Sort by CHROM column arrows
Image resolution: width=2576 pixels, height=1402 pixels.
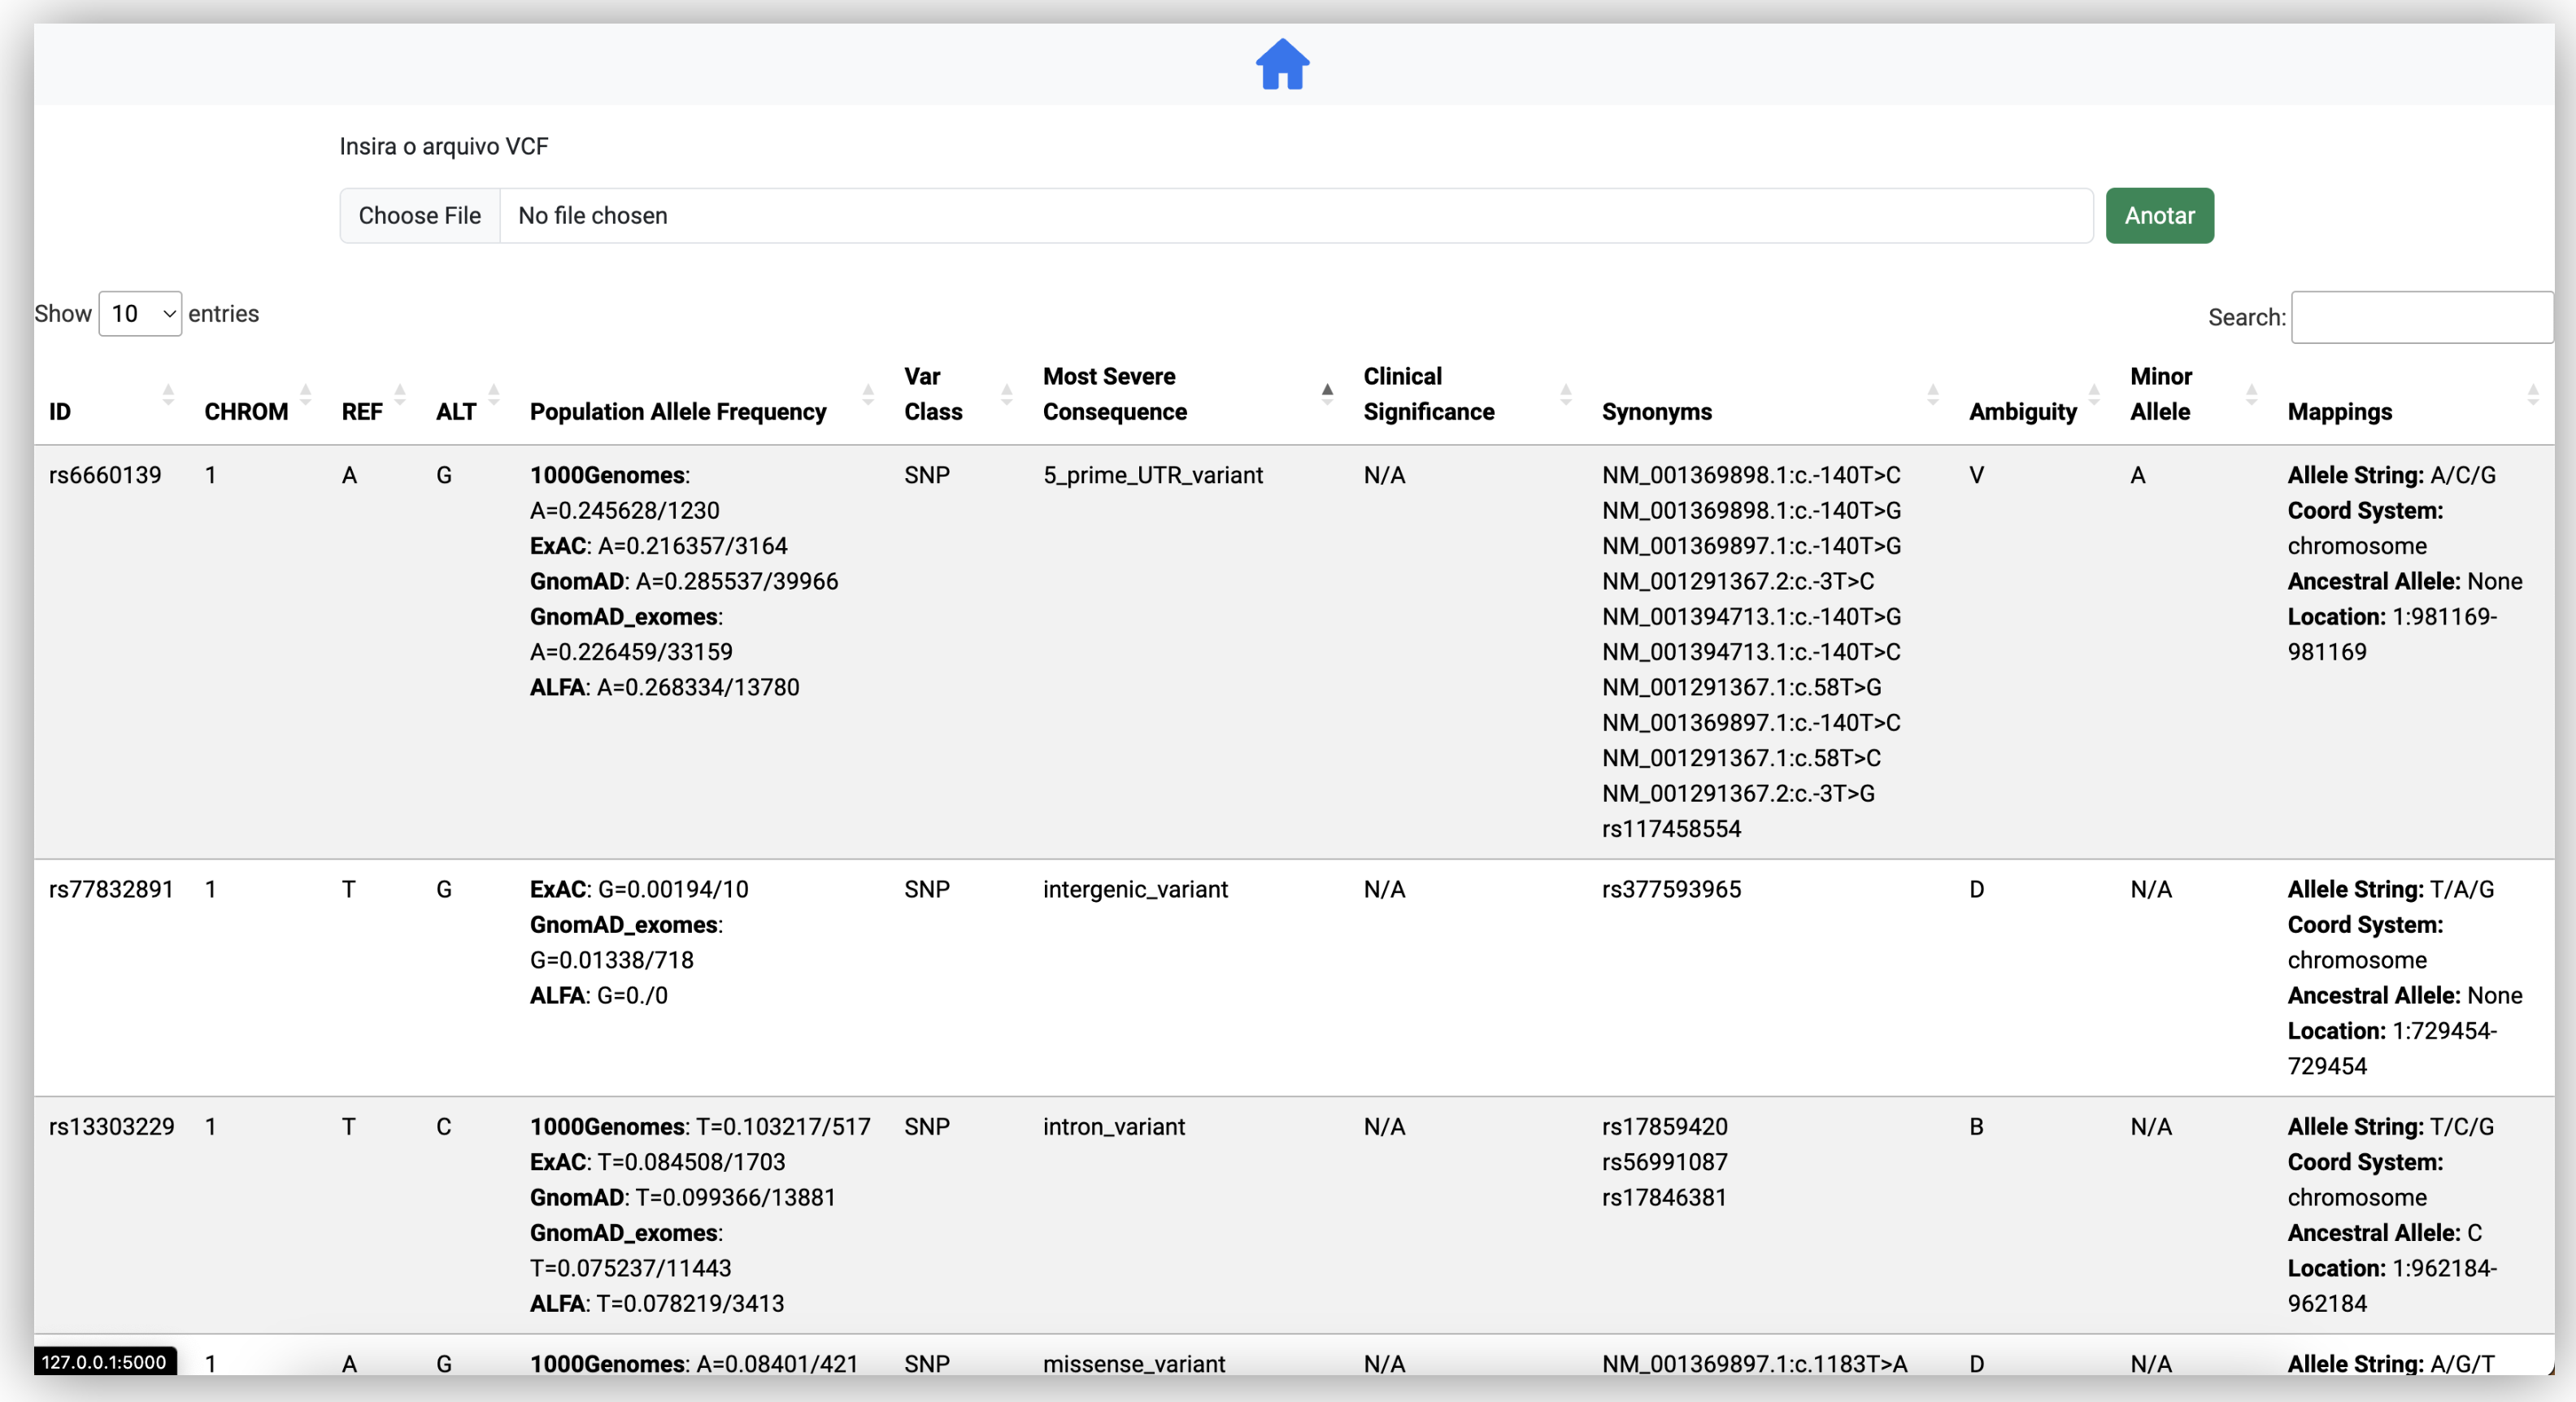[x=306, y=394]
